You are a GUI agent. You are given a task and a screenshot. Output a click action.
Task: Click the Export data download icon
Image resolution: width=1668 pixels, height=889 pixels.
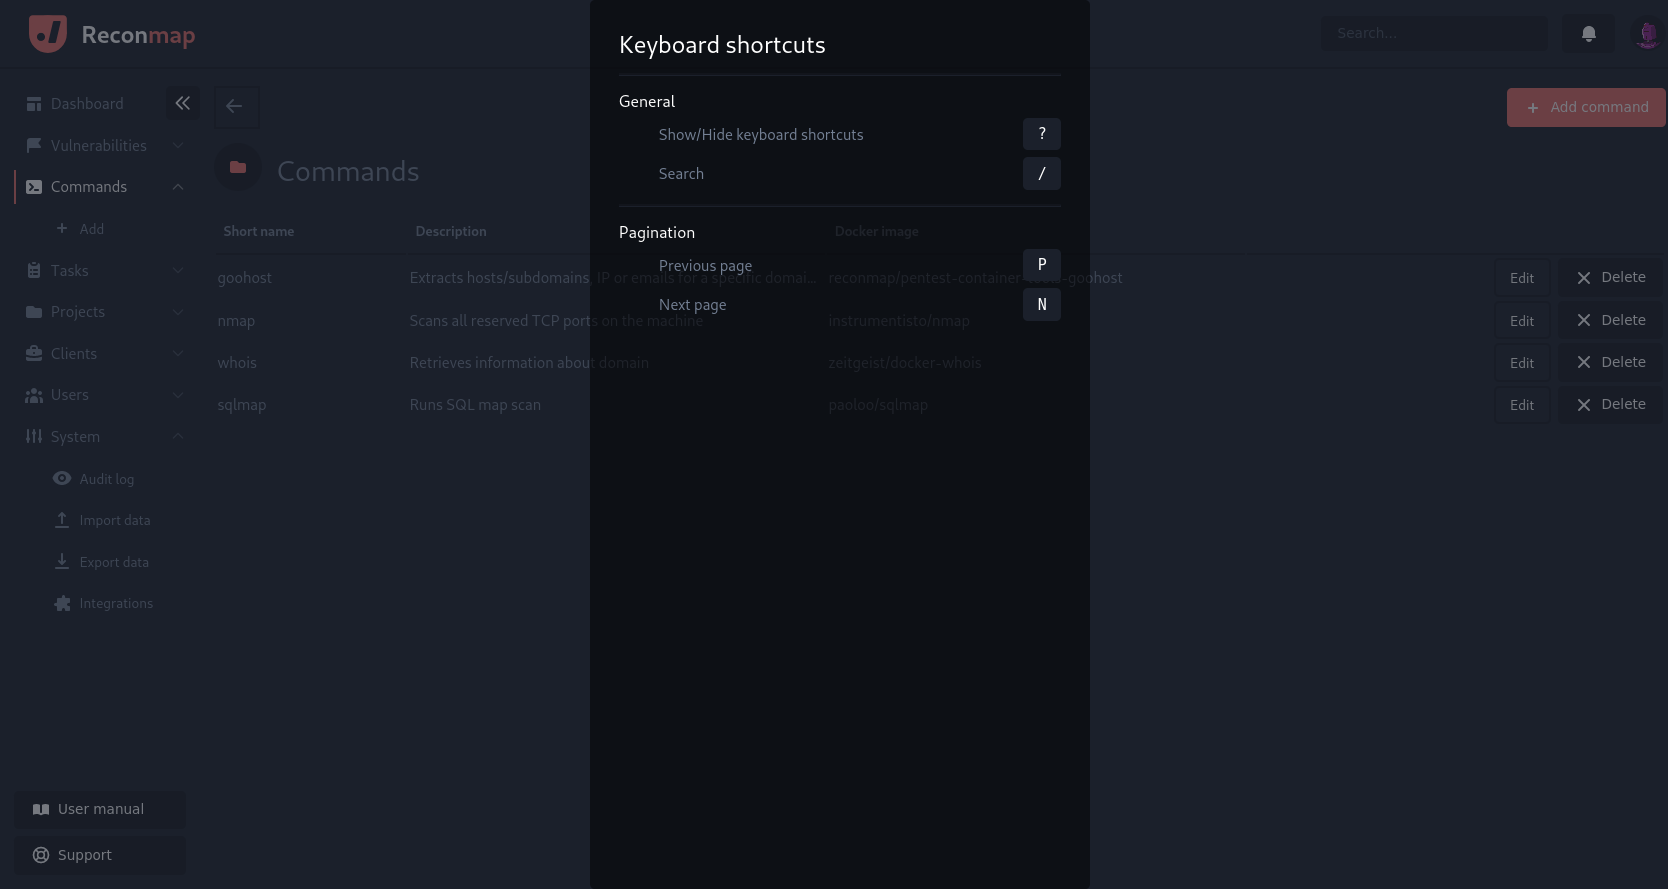coord(62,562)
